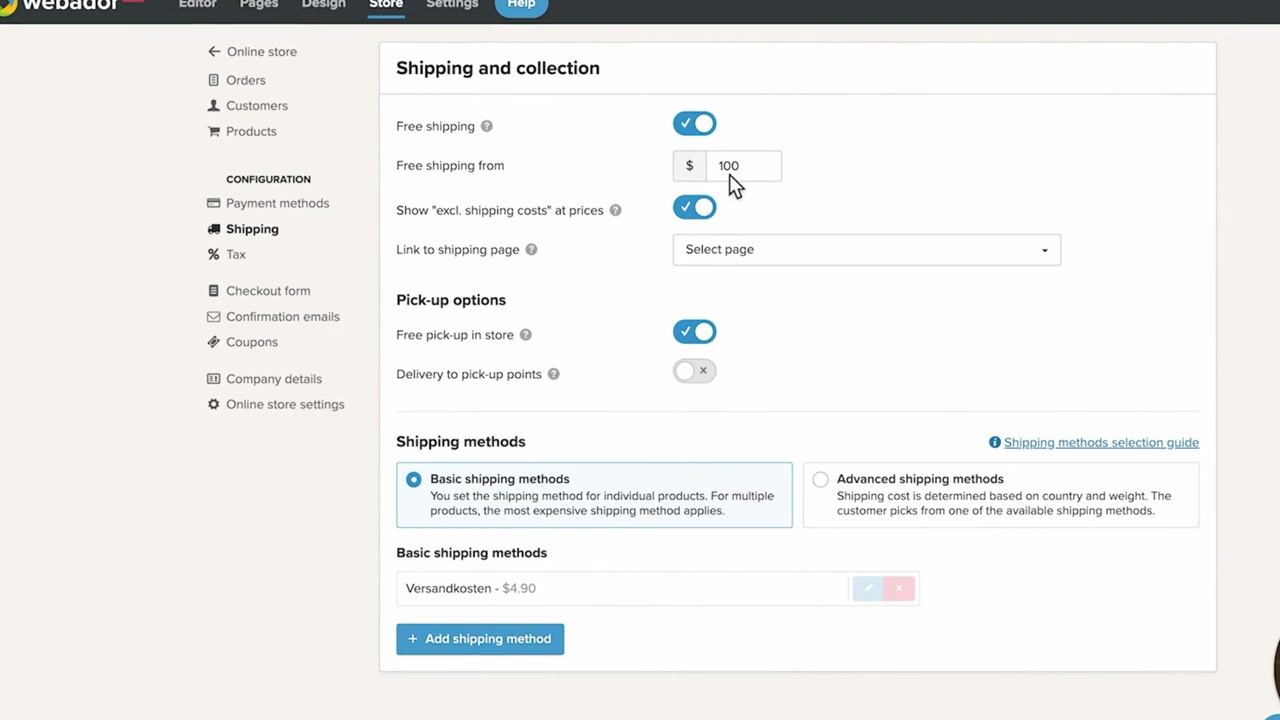Open the Design tab
The image size is (1280, 720).
pos(324,5)
